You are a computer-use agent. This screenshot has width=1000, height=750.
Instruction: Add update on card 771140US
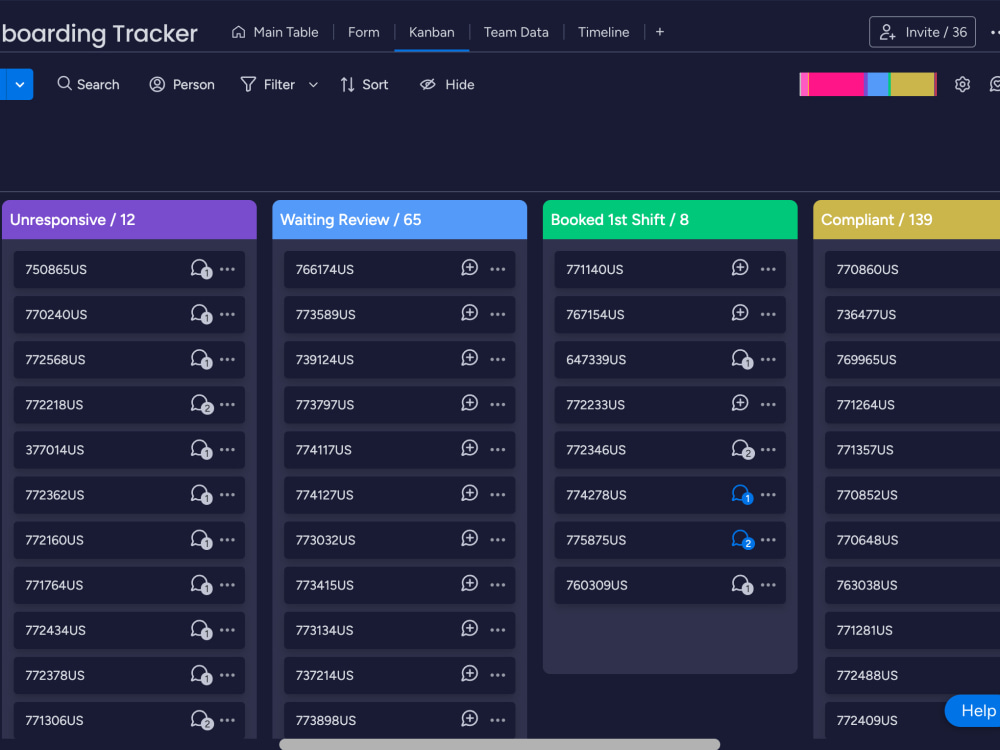740,268
